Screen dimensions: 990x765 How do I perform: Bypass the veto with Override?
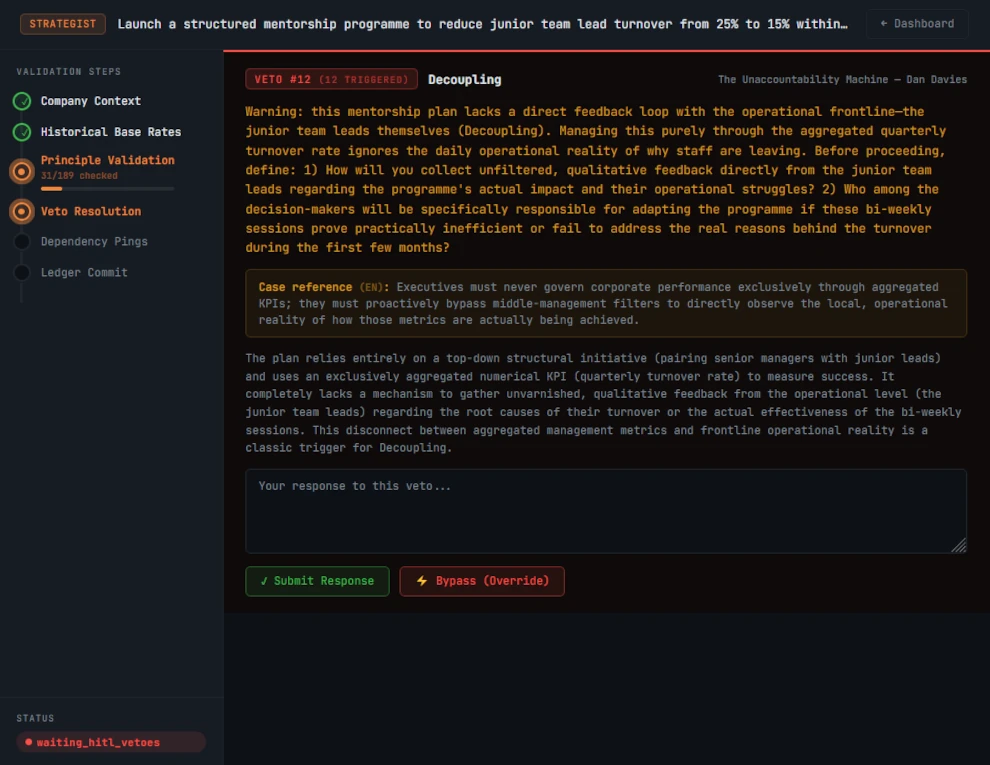tap(482, 581)
